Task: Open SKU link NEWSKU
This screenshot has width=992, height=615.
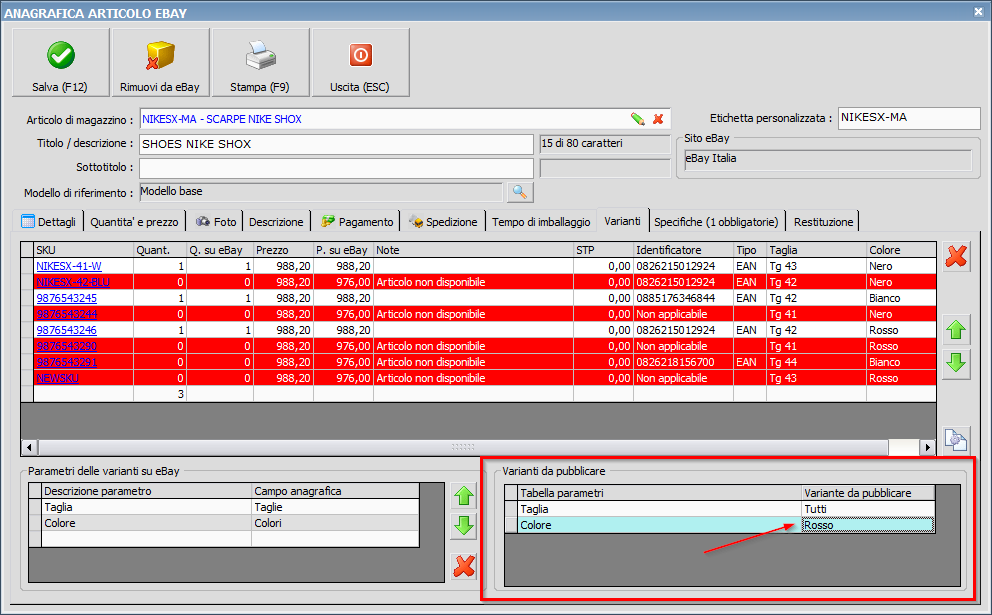Action: coord(58,378)
